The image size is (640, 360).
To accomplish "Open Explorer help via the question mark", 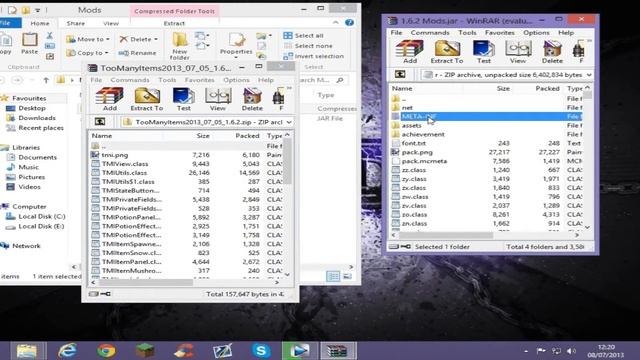I will coord(349,22).
